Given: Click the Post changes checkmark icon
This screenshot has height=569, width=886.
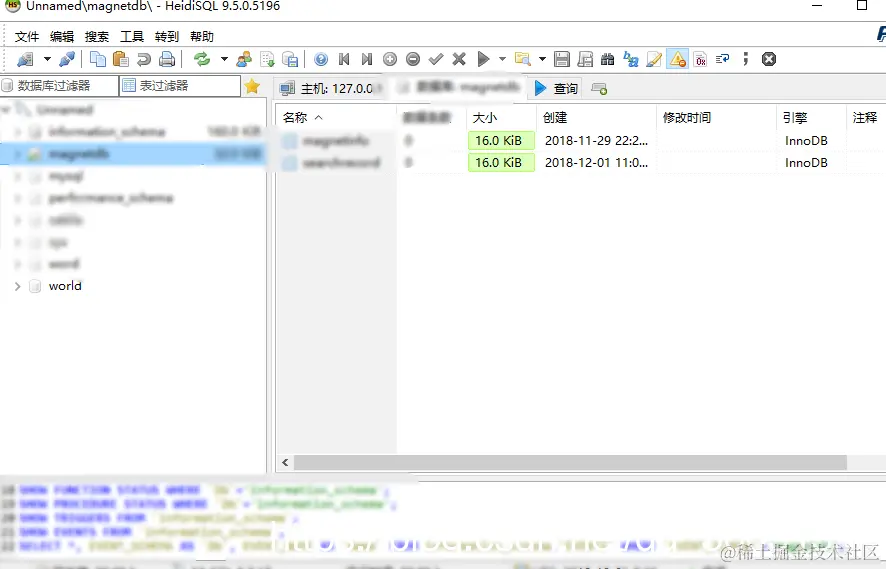Looking at the screenshot, I should tap(436, 59).
